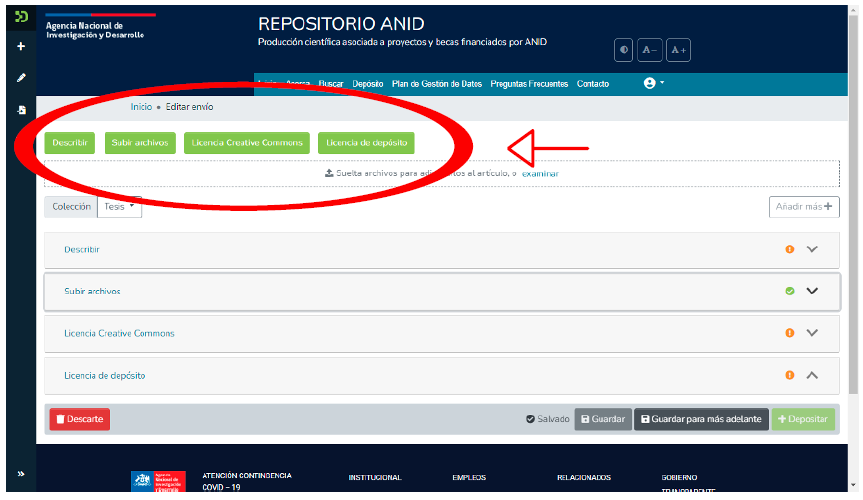
Task: Open Licencia de depósito section title
Action: click(105, 376)
